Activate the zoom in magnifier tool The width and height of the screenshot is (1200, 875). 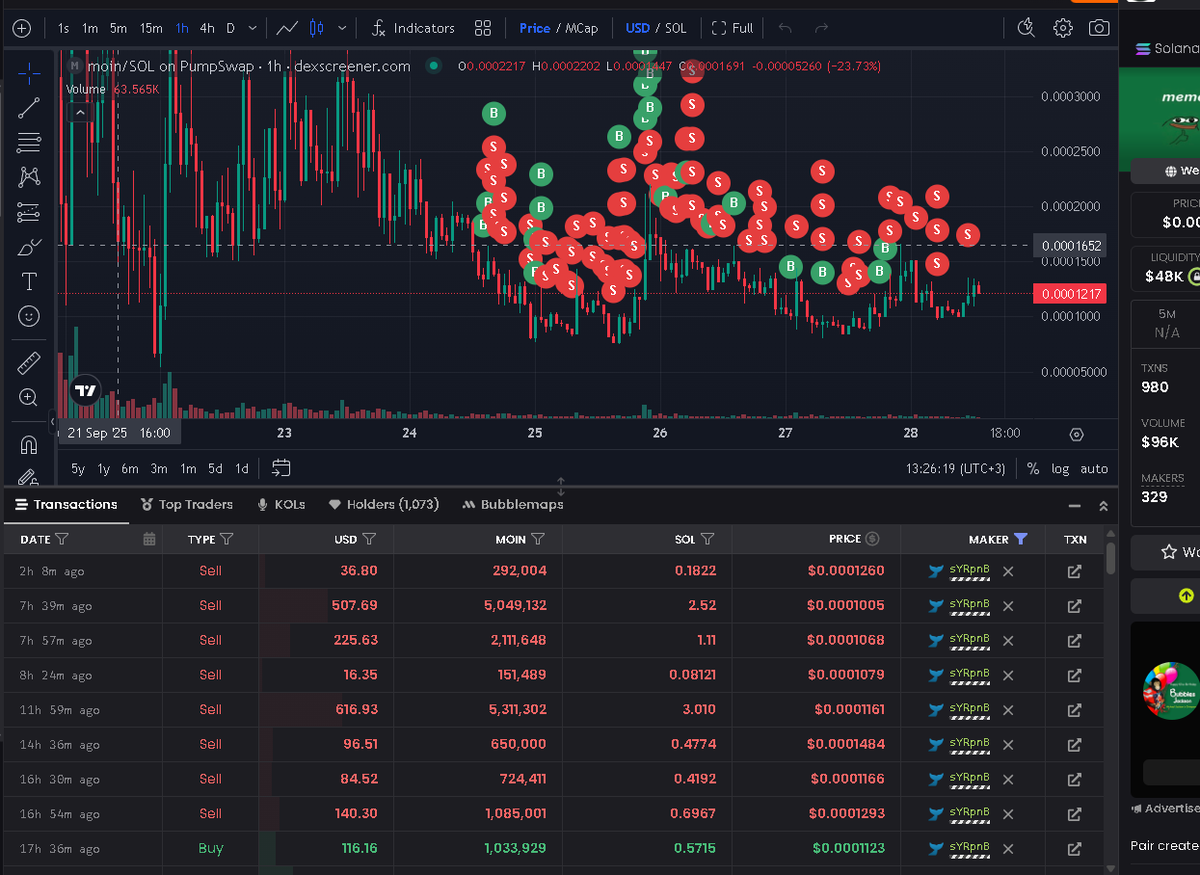tap(29, 398)
